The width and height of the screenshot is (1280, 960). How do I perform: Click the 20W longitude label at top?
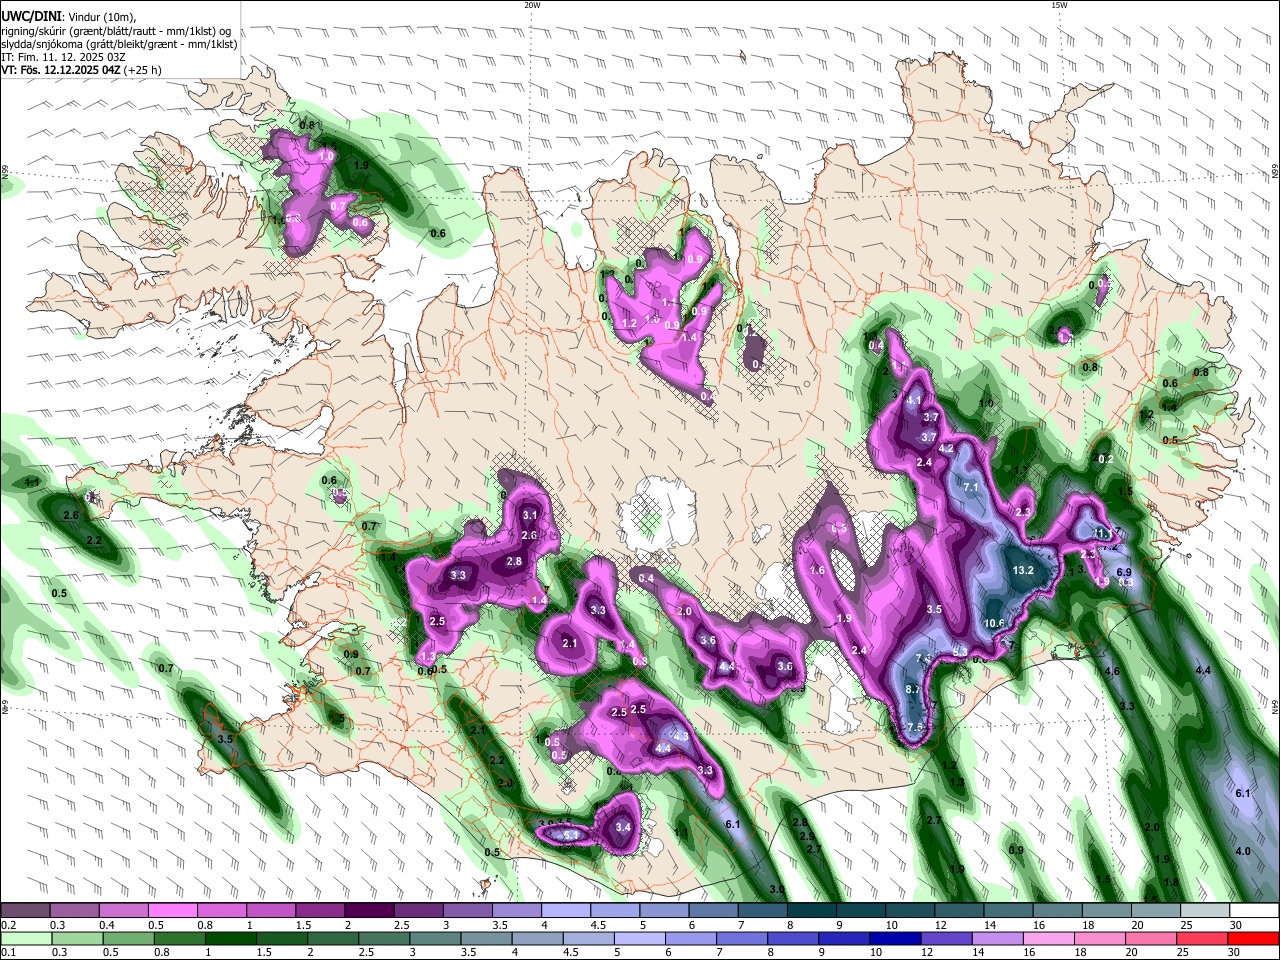[532, 5]
